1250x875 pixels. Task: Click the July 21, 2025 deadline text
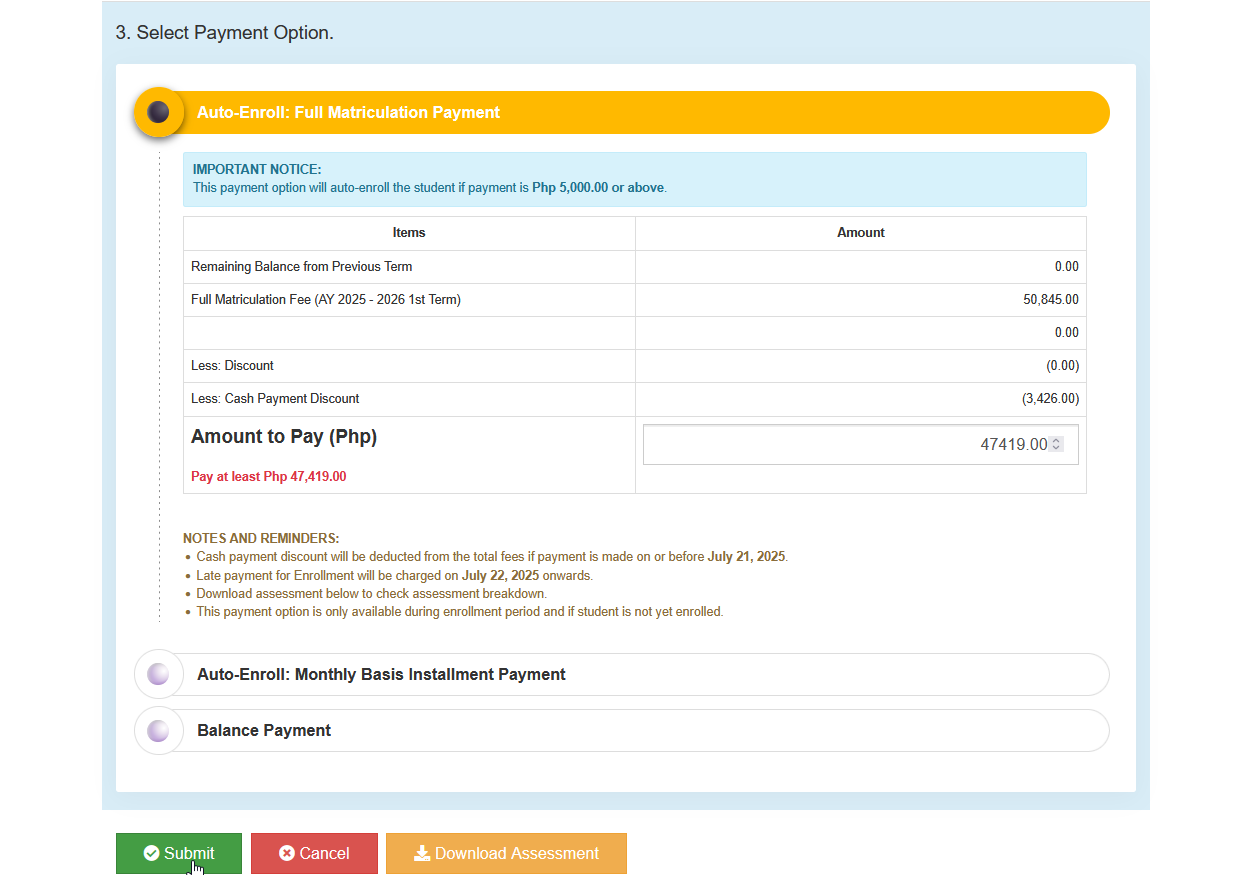(x=746, y=557)
